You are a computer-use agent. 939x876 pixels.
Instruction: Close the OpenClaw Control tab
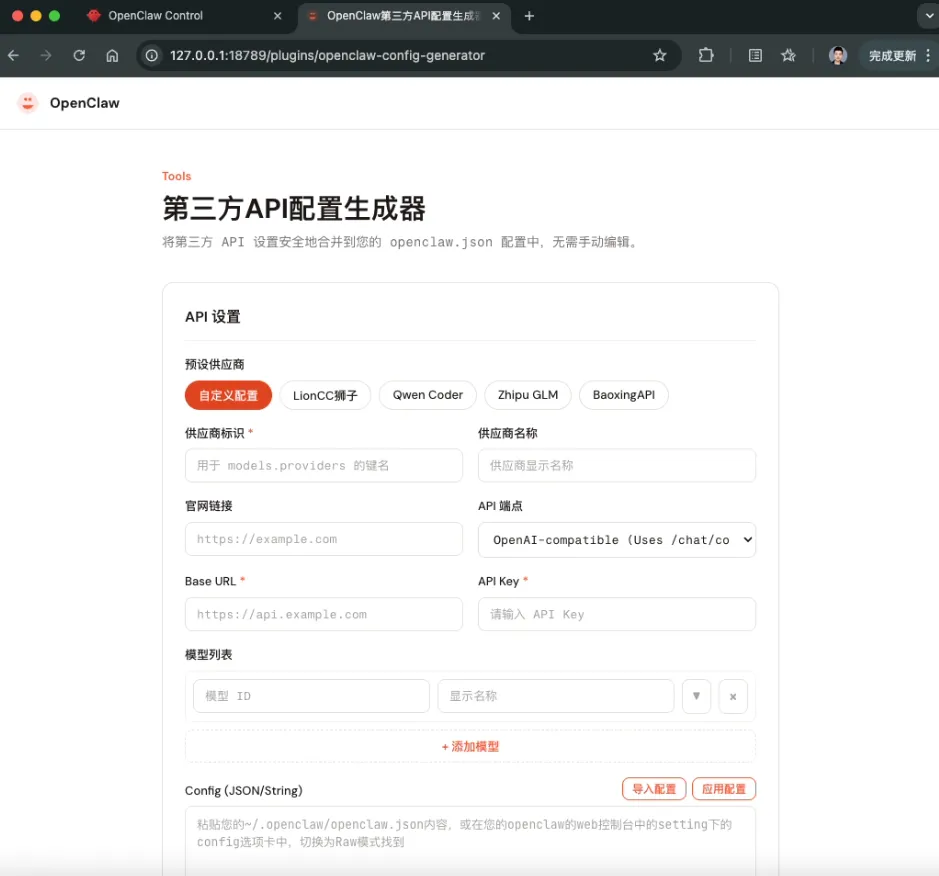(x=277, y=16)
